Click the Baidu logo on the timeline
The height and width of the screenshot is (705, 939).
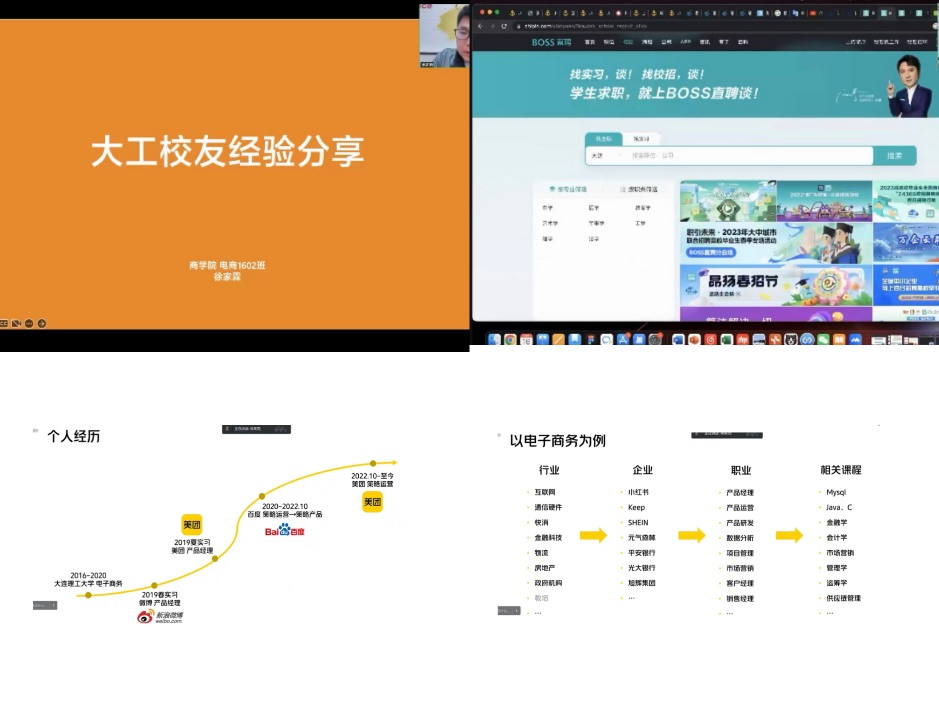point(283,530)
